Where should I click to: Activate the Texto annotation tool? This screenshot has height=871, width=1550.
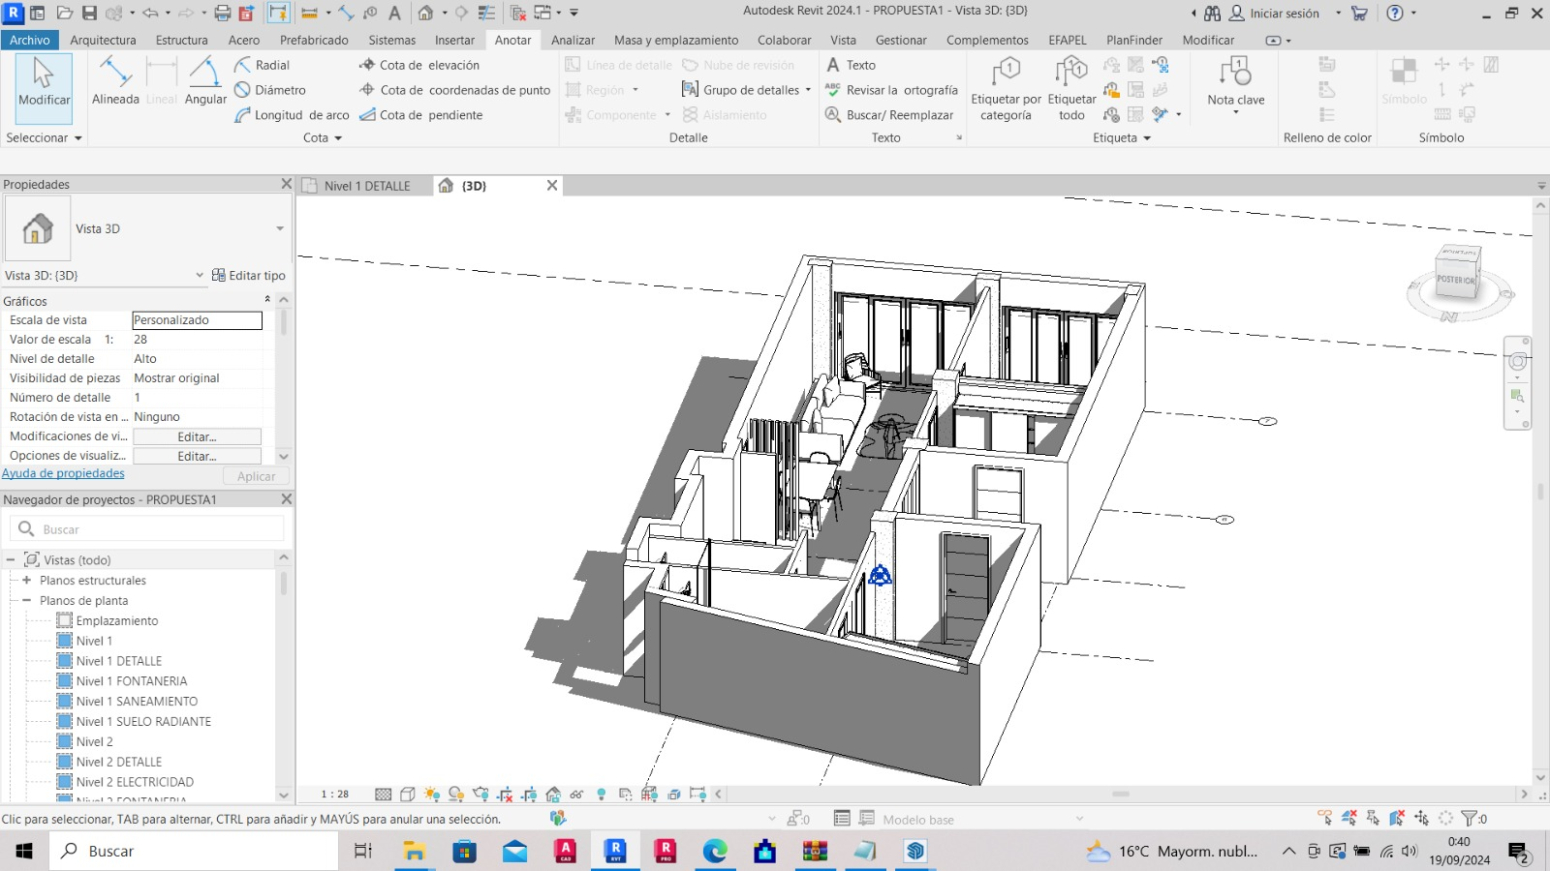pos(851,65)
